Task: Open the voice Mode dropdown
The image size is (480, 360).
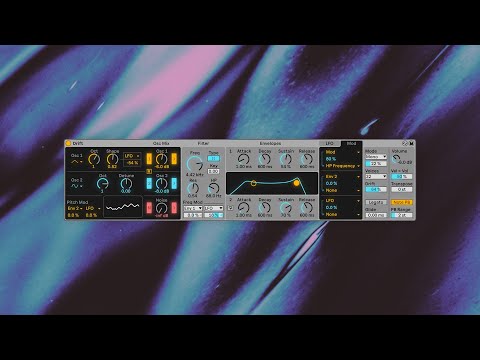Action: [x=376, y=157]
